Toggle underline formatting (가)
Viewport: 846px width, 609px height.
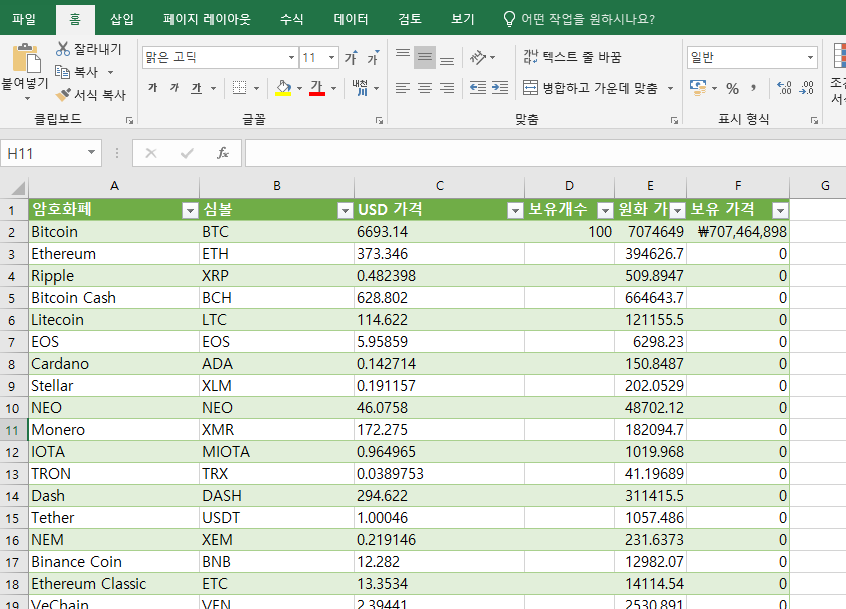click(x=196, y=87)
